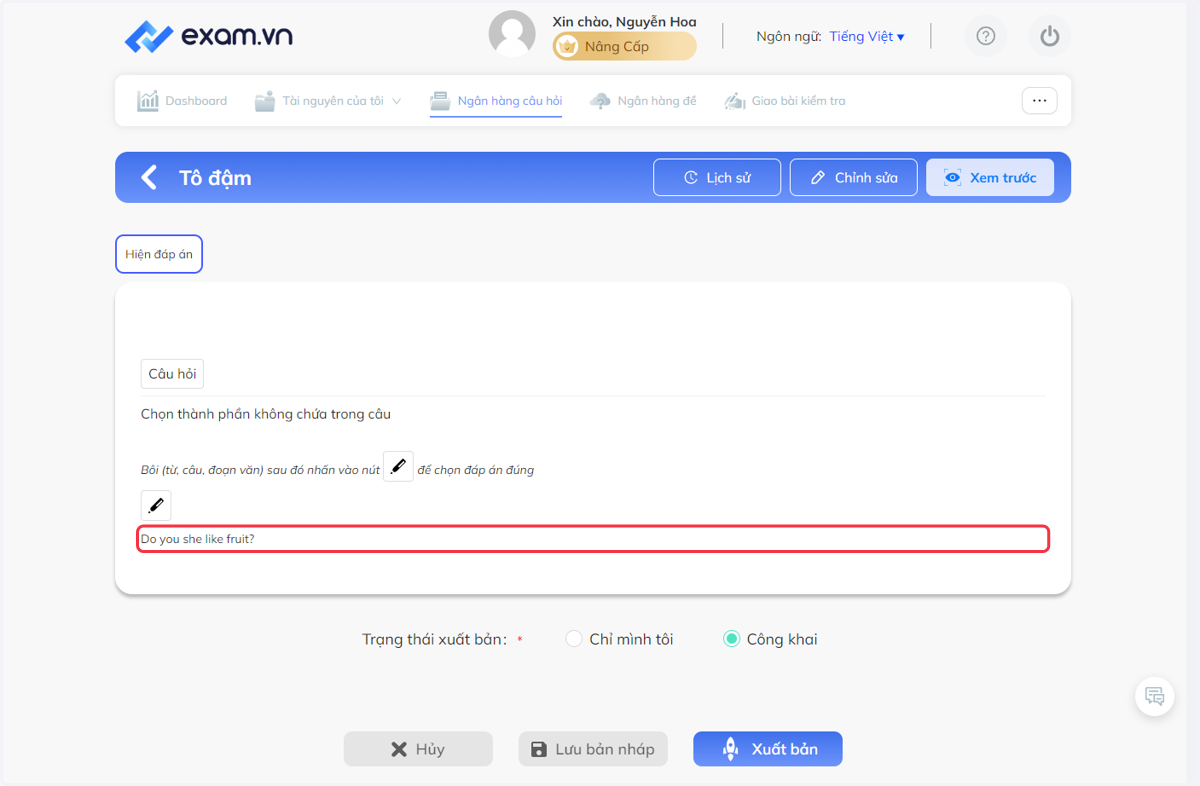Open the Giao bài kiểm tra tab
This screenshot has width=1200, height=786.
(785, 101)
